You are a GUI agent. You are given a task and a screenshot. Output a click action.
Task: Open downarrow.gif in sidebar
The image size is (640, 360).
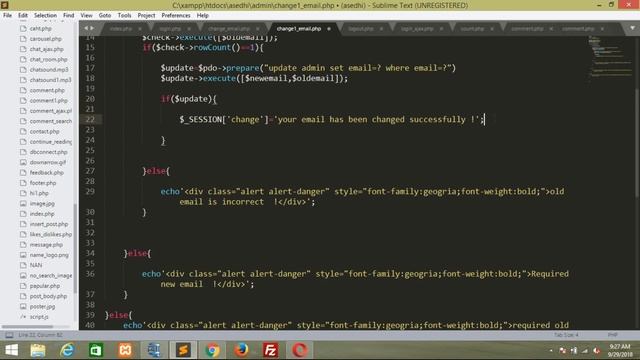[x=48, y=162]
